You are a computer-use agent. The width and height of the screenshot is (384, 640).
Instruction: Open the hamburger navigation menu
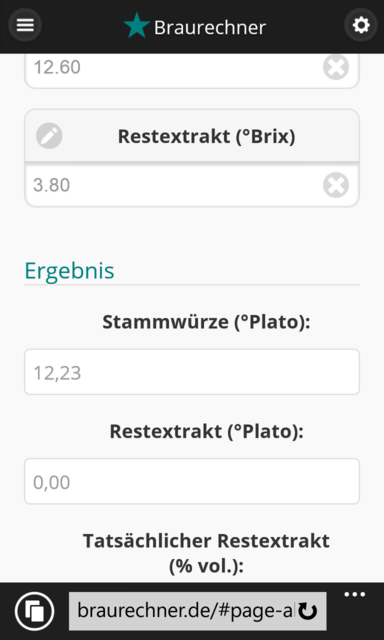tap(25, 25)
